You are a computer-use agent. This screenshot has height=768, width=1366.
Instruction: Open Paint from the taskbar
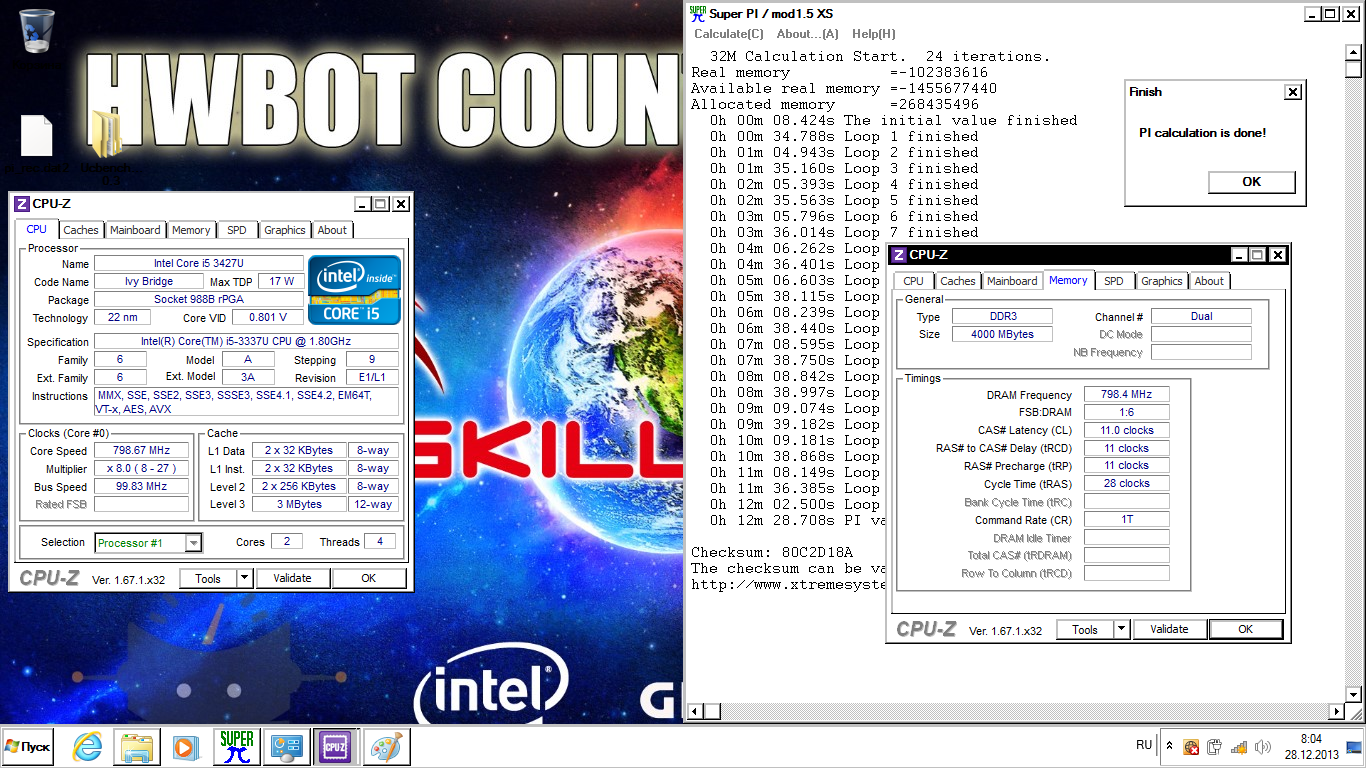coord(385,746)
